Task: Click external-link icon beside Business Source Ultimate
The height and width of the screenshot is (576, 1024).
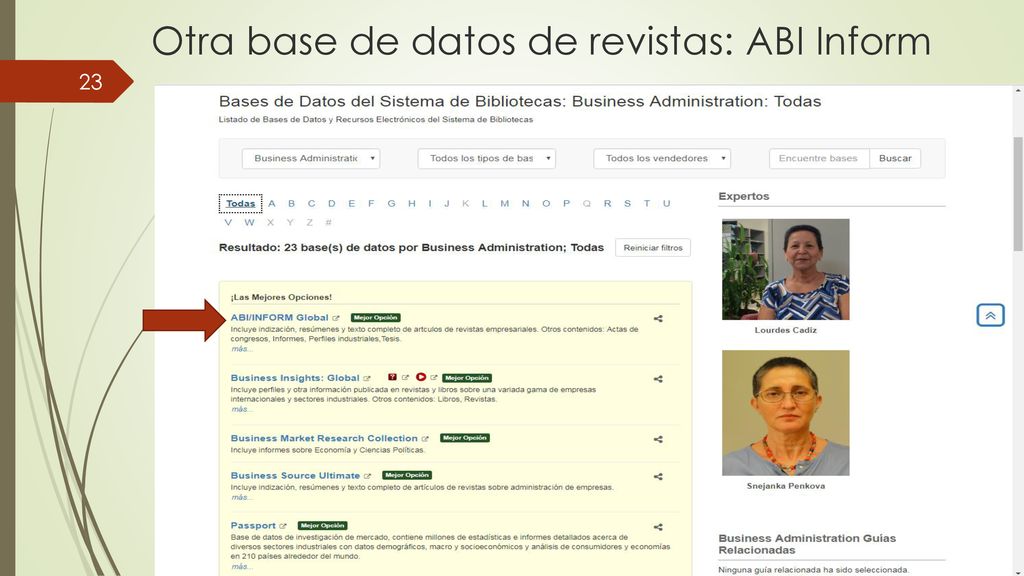Action: (x=368, y=476)
